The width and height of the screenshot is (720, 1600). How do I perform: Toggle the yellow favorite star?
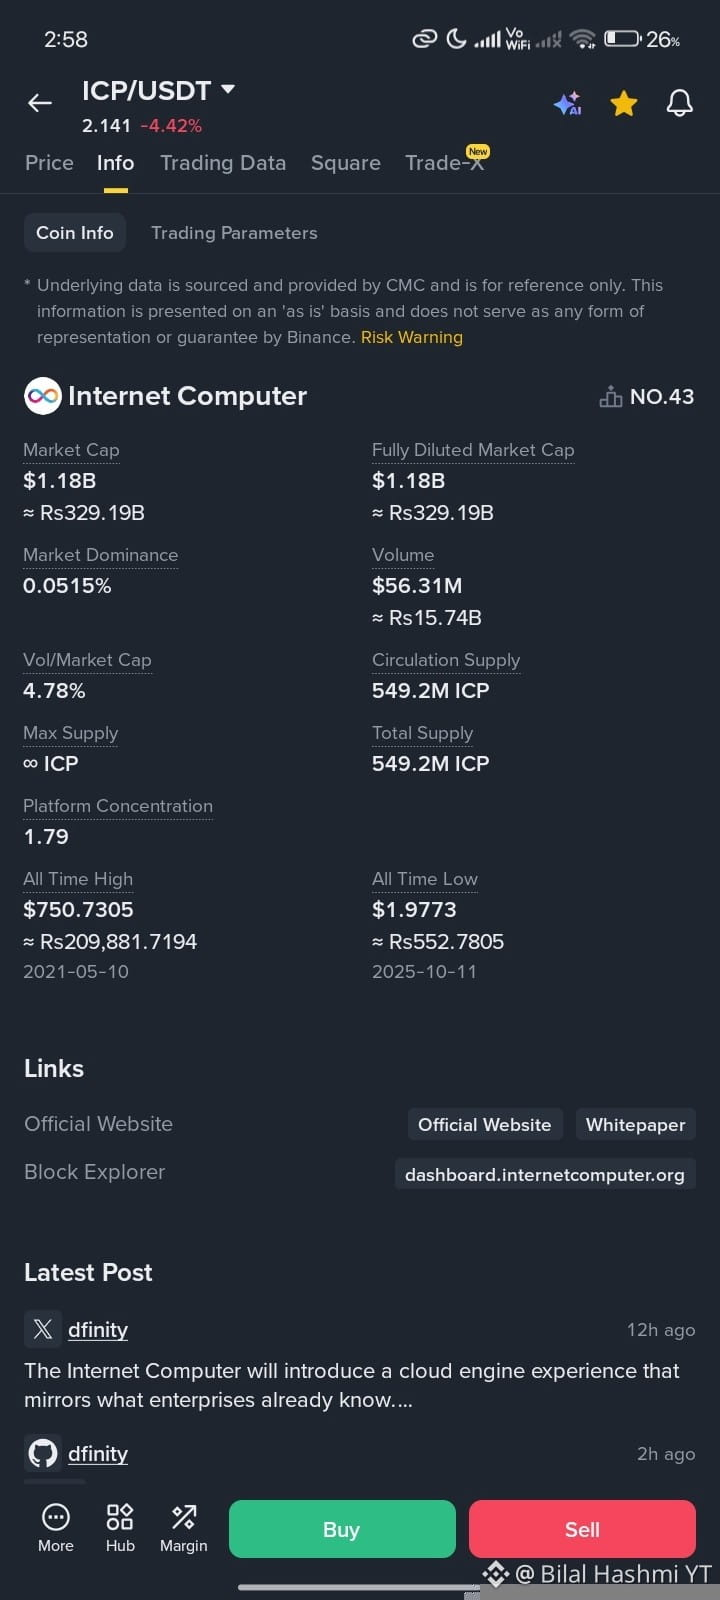coord(624,103)
